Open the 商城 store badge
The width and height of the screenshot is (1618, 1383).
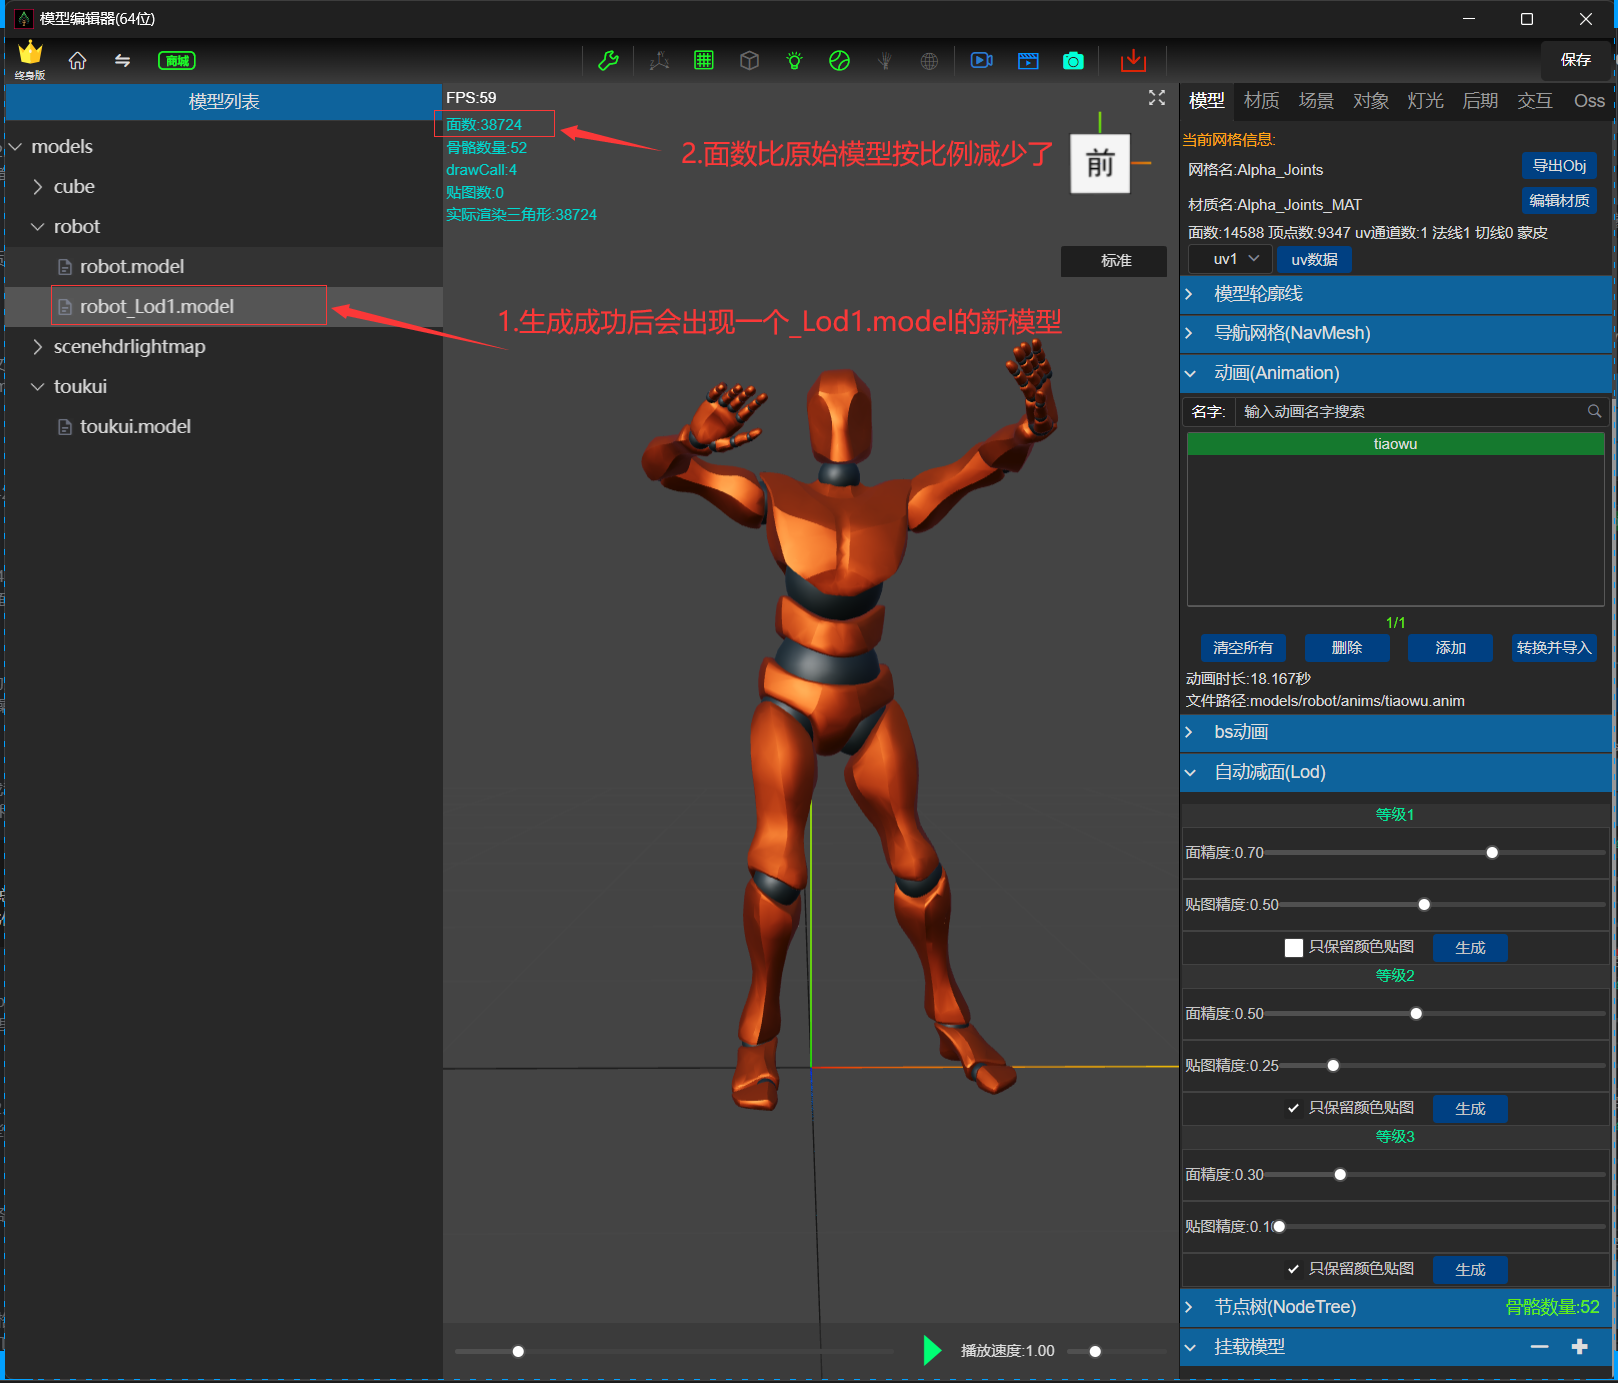(177, 61)
